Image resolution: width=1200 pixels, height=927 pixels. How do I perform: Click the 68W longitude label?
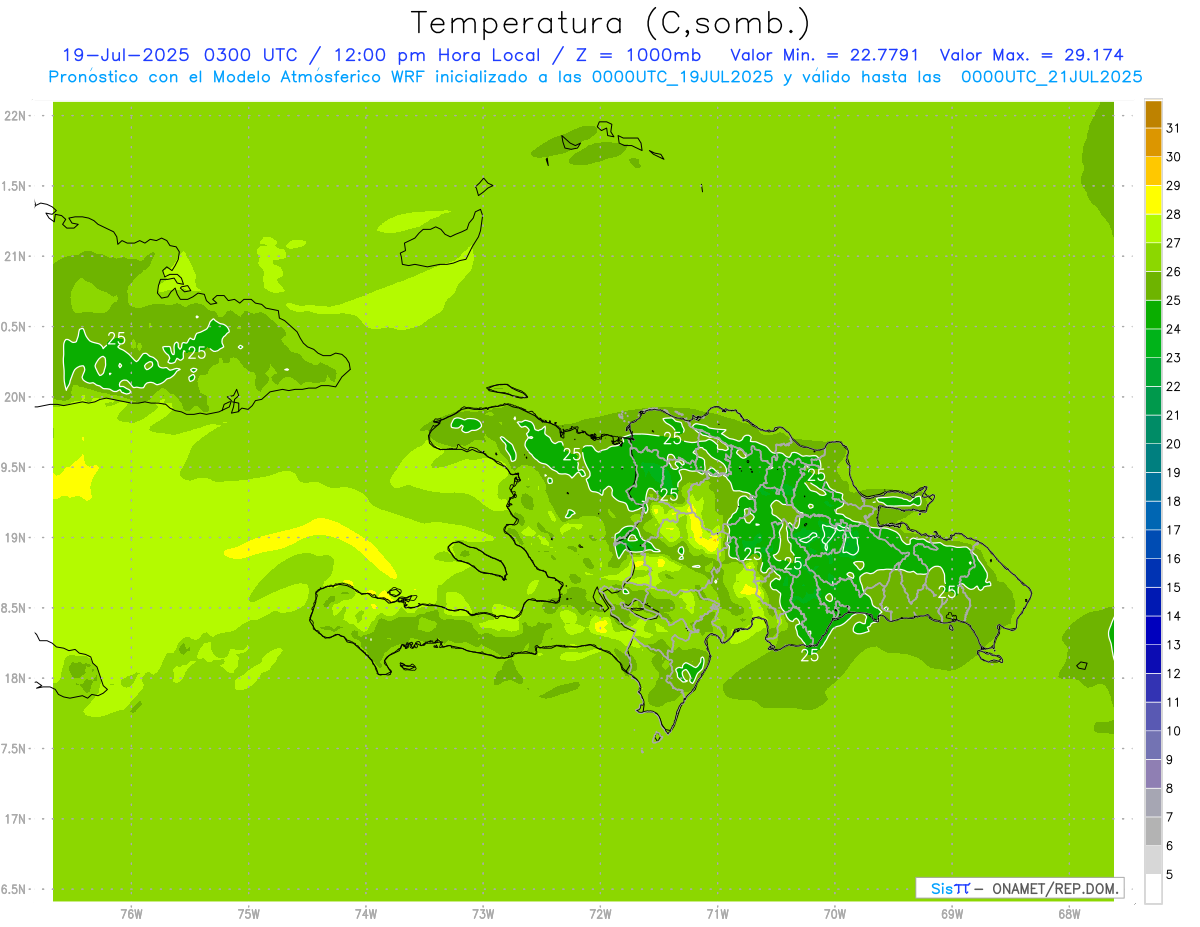(x=1069, y=914)
